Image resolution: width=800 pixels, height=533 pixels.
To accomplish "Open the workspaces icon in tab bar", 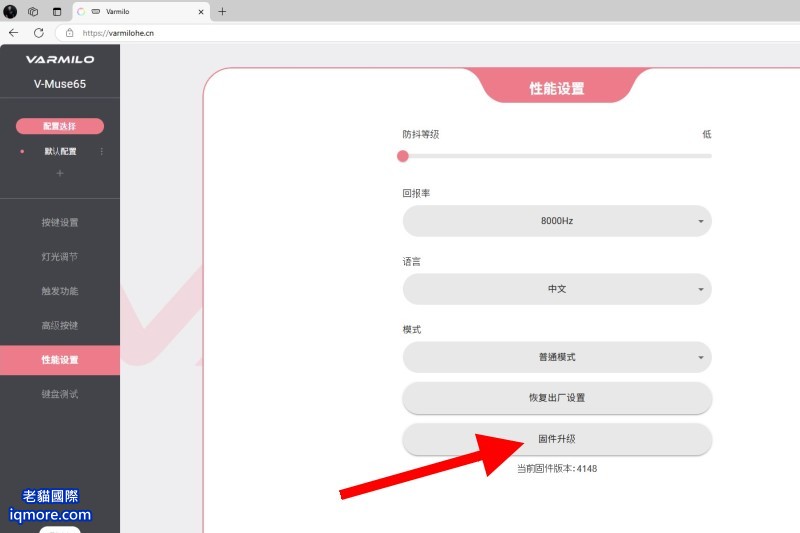I will point(33,11).
